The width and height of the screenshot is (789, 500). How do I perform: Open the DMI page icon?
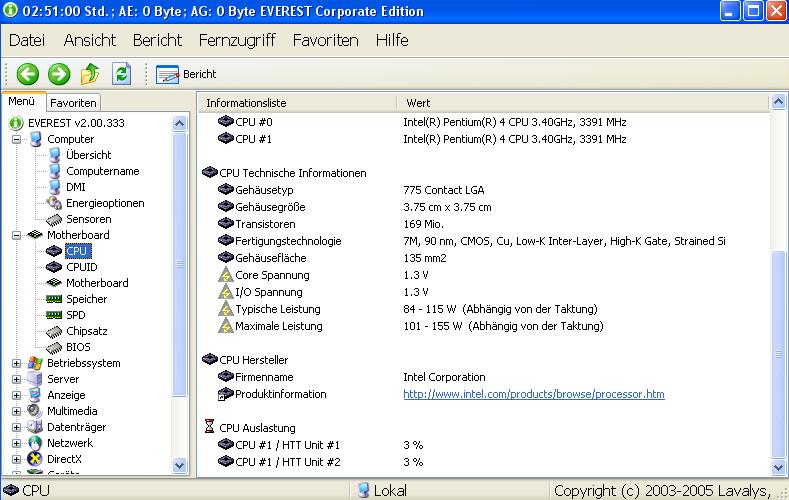click(x=54, y=187)
